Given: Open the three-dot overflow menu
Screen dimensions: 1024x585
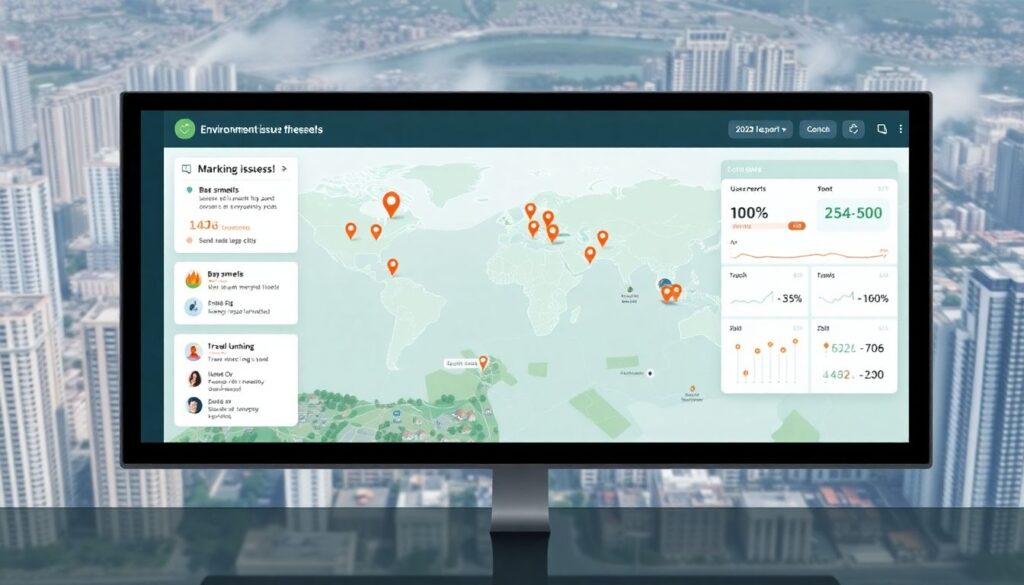Looking at the screenshot, I should point(901,129).
